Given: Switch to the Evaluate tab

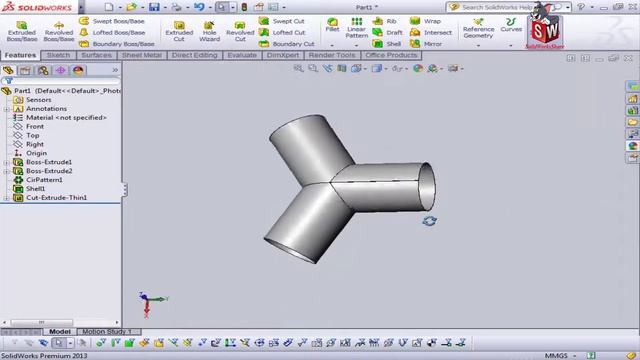Looking at the screenshot, I should 242,55.
